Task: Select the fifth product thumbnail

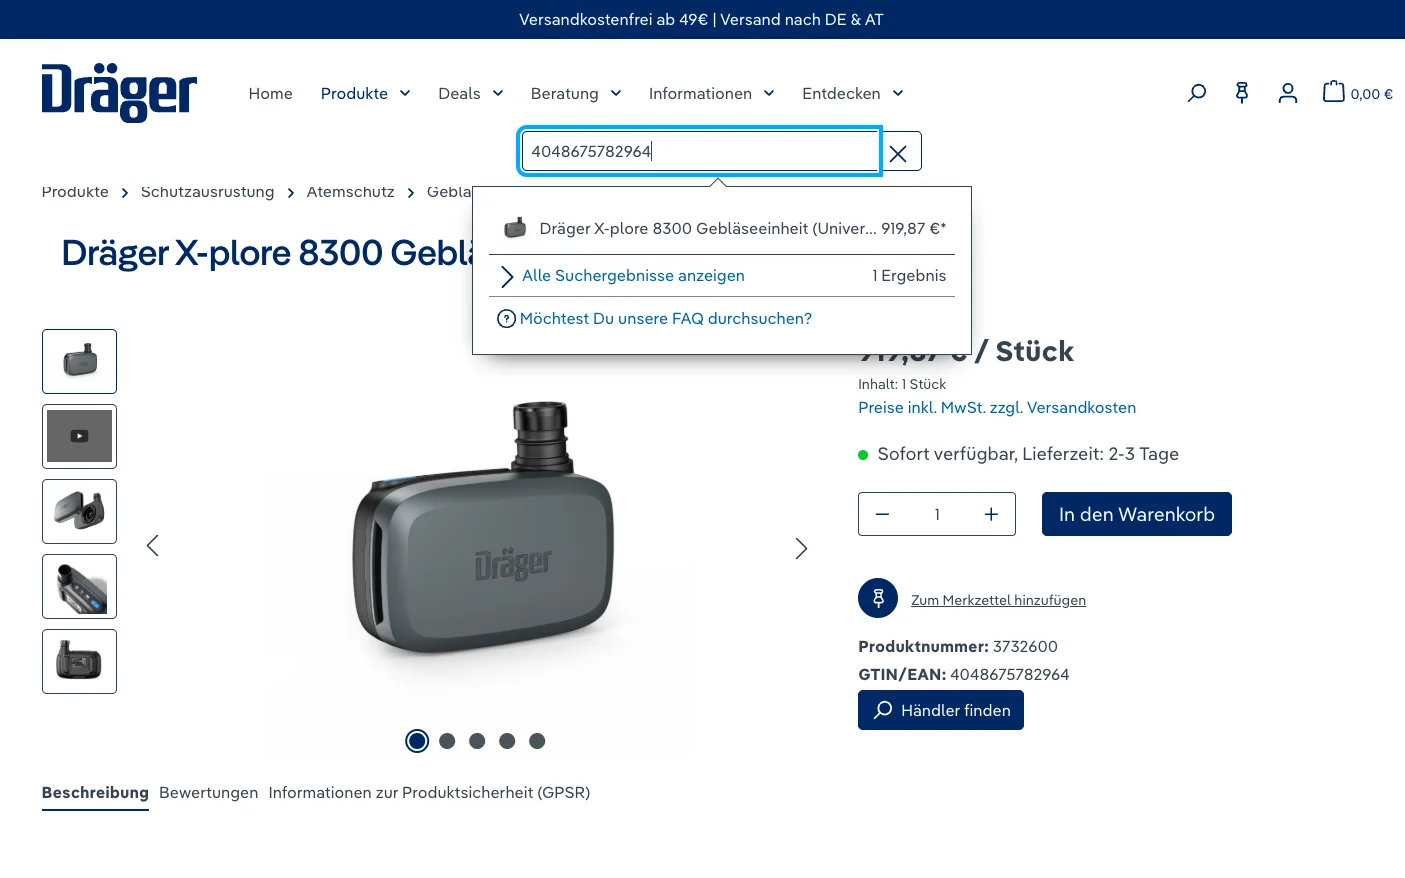Action: (79, 661)
